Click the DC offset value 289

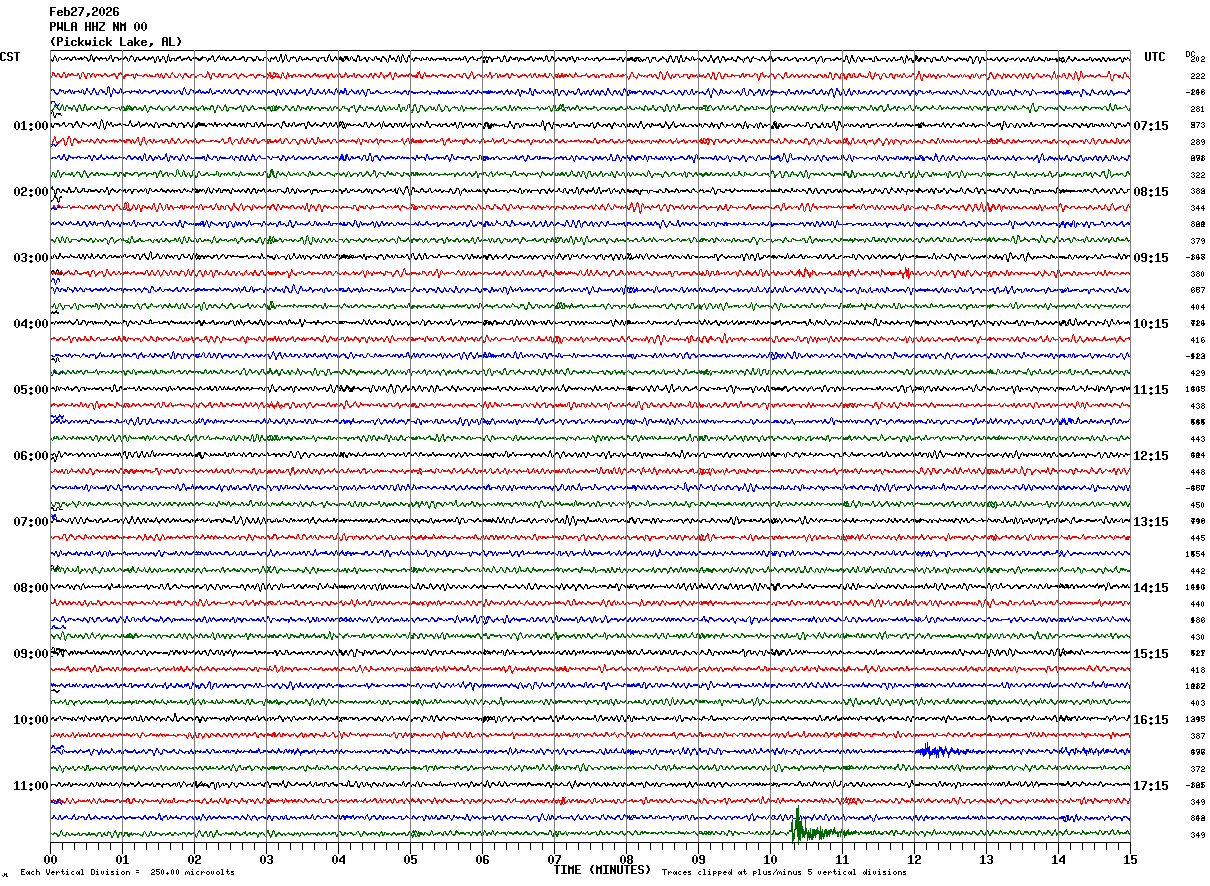1197,142
